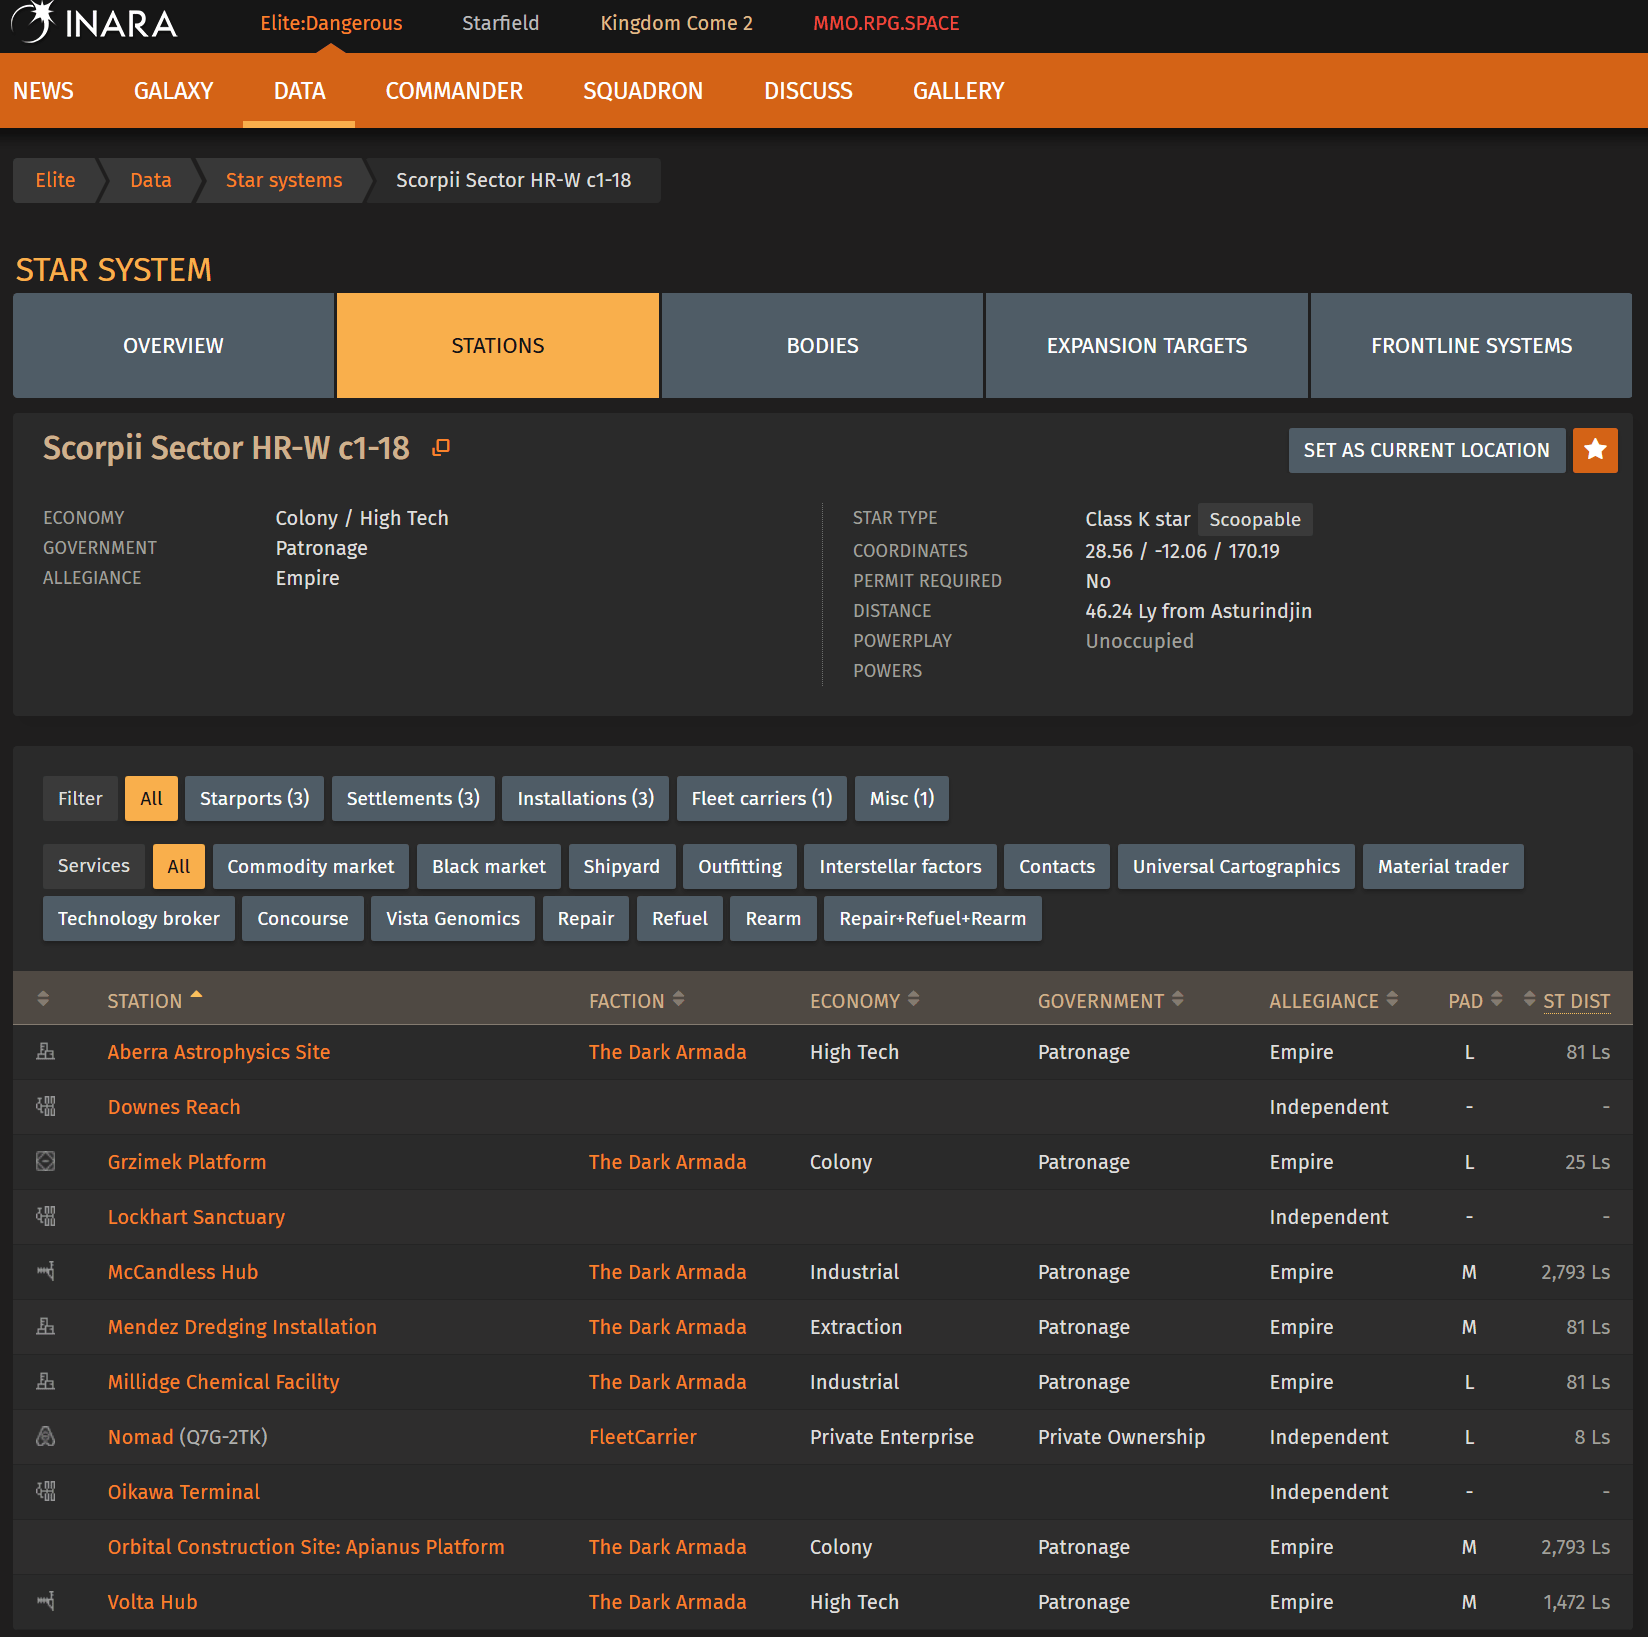Filter stations by Fleet carriers (1)
This screenshot has height=1637, width=1648.
pos(761,799)
